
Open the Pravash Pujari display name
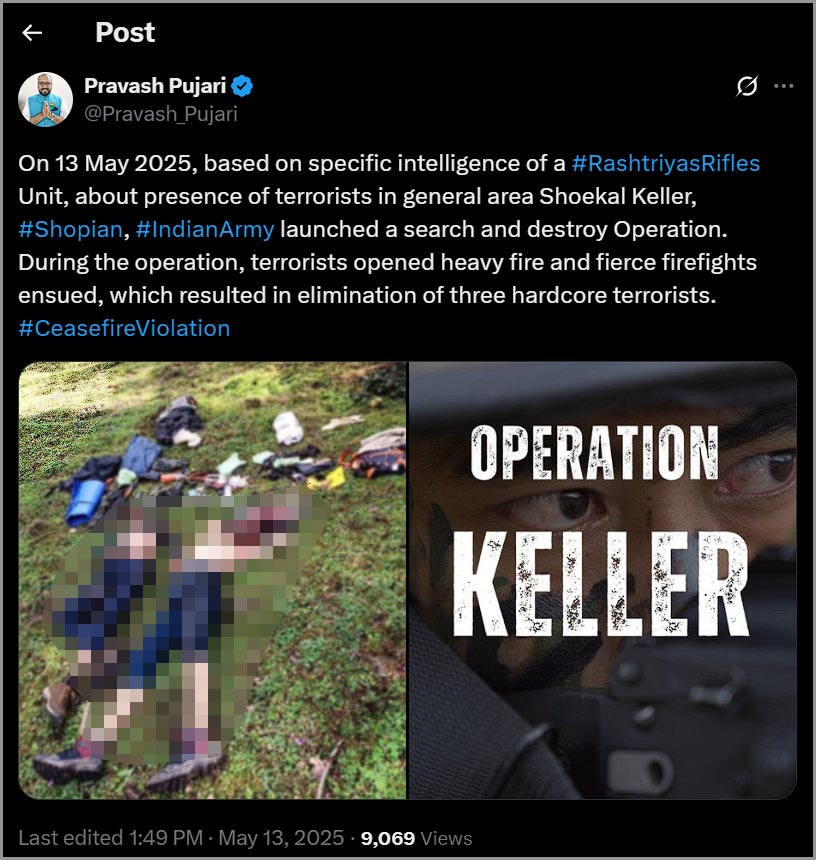click(155, 86)
